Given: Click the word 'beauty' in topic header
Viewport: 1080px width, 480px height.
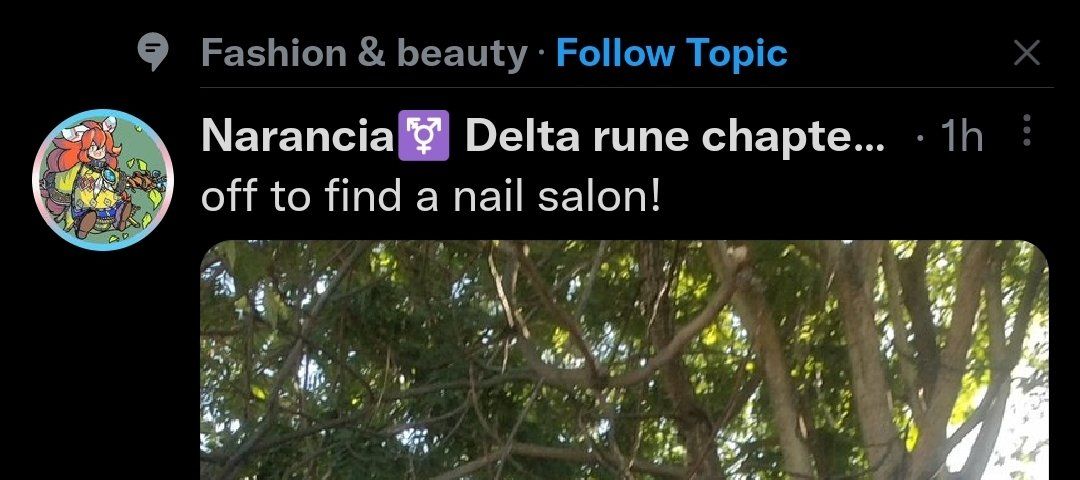Looking at the screenshot, I should (x=462, y=54).
